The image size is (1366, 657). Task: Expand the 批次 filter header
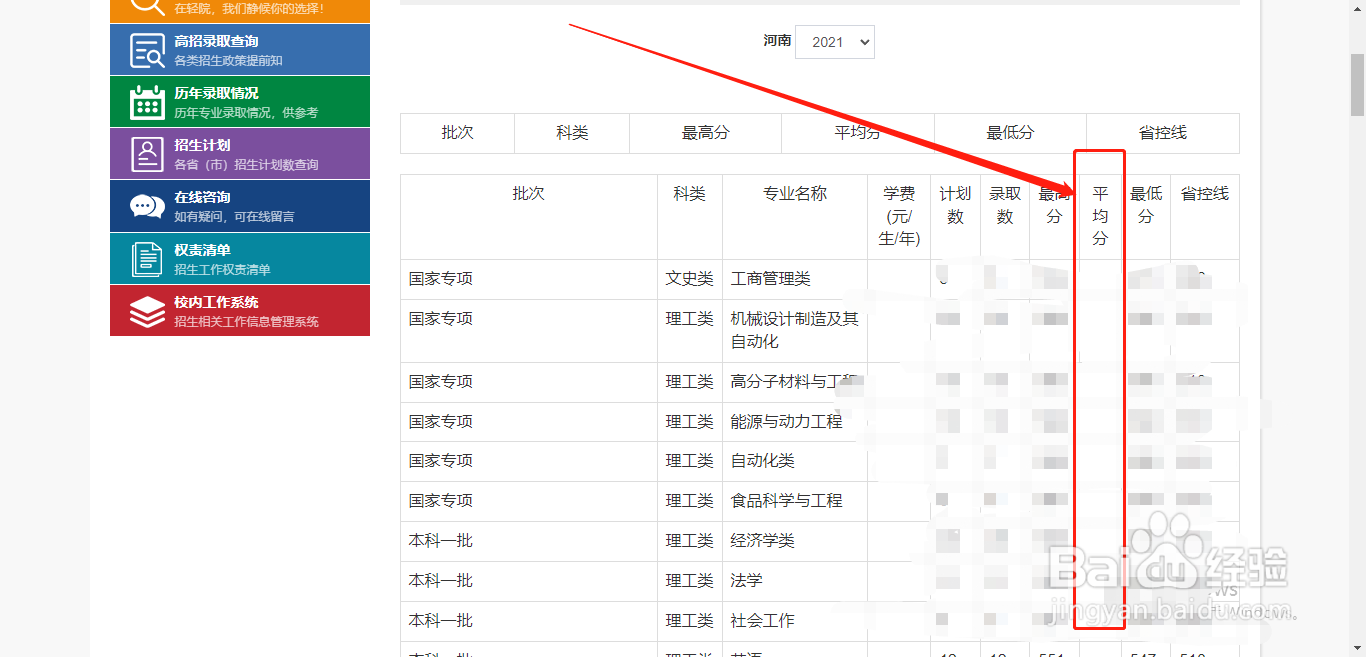tap(457, 133)
